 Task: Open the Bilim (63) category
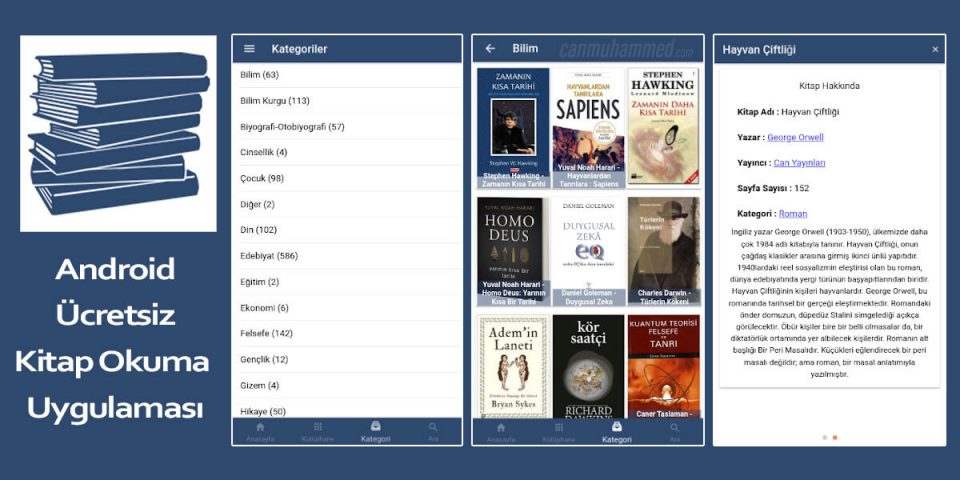(x=347, y=75)
